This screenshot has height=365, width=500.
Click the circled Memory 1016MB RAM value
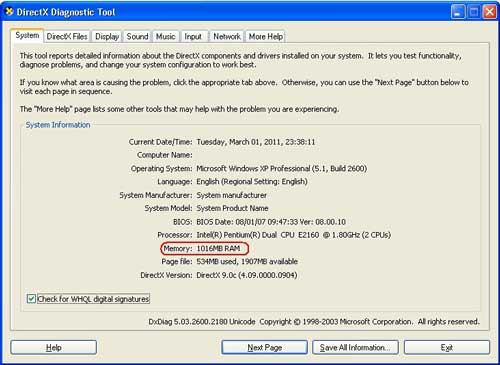click(x=218, y=248)
